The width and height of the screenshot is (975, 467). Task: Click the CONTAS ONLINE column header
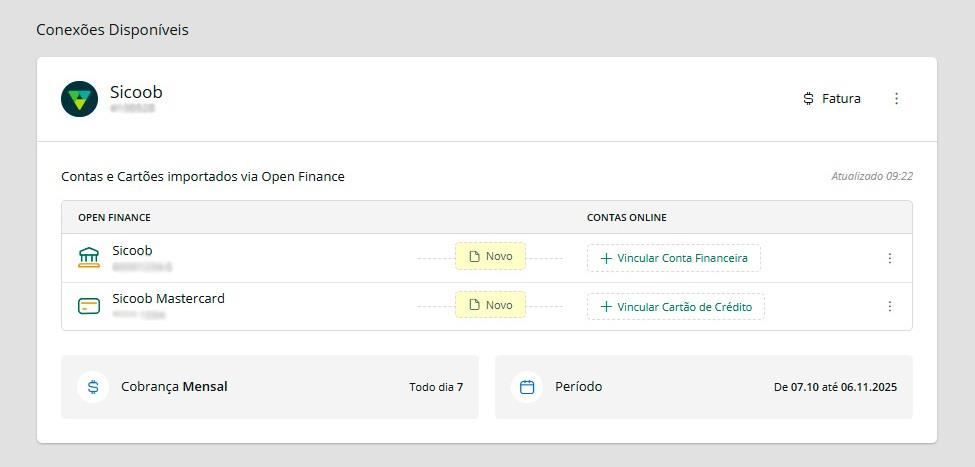tap(627, 218)
